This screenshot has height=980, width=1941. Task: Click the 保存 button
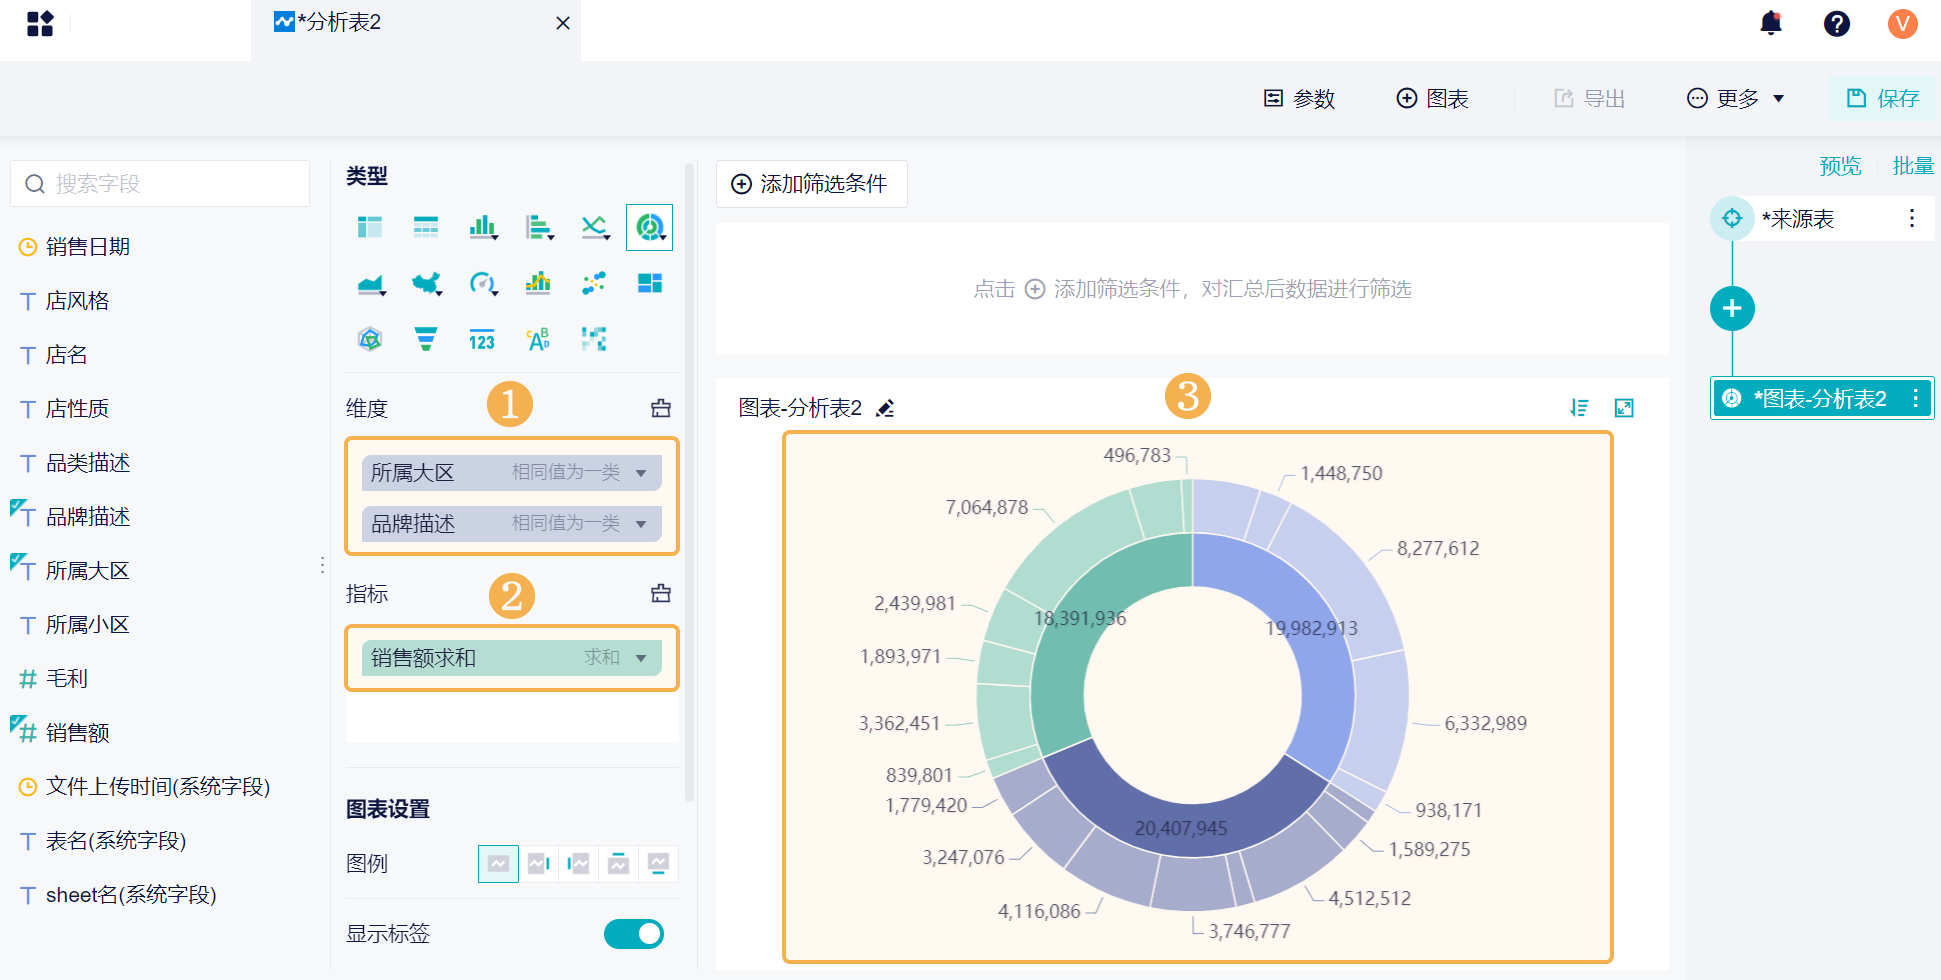(1882, 98)
